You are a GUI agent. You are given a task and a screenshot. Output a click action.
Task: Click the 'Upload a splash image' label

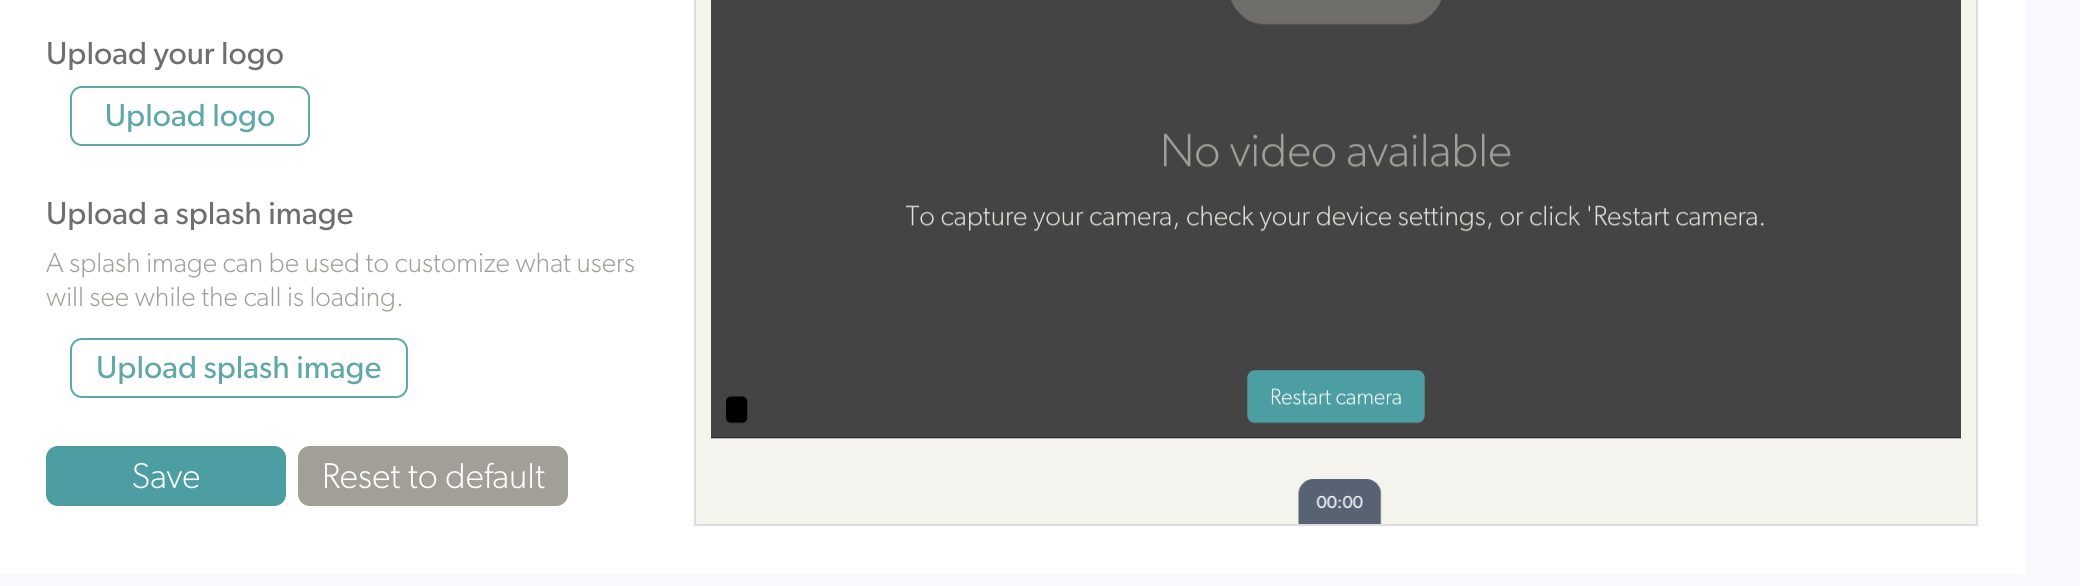(200, 214)
